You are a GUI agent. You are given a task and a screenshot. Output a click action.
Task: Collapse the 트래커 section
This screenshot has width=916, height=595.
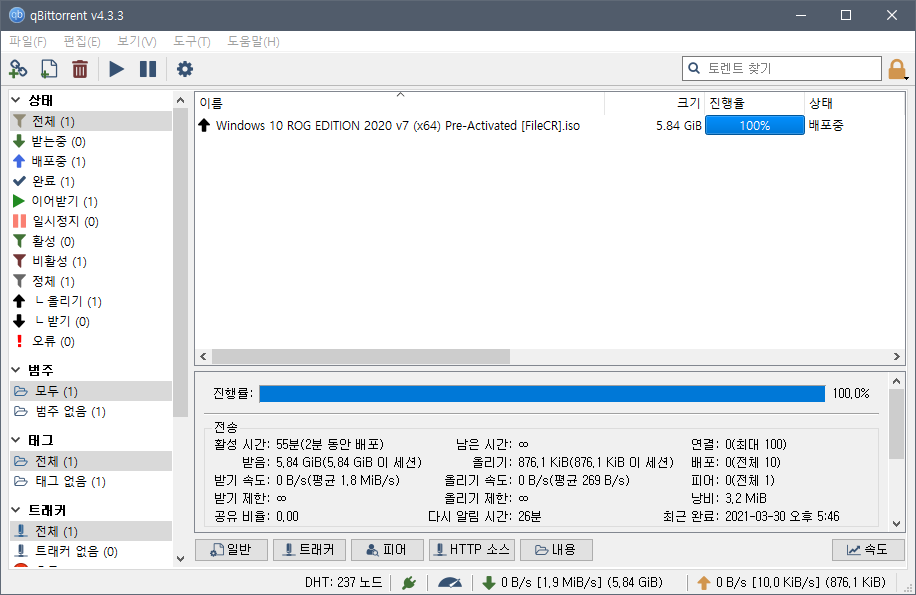pos(16,510)
